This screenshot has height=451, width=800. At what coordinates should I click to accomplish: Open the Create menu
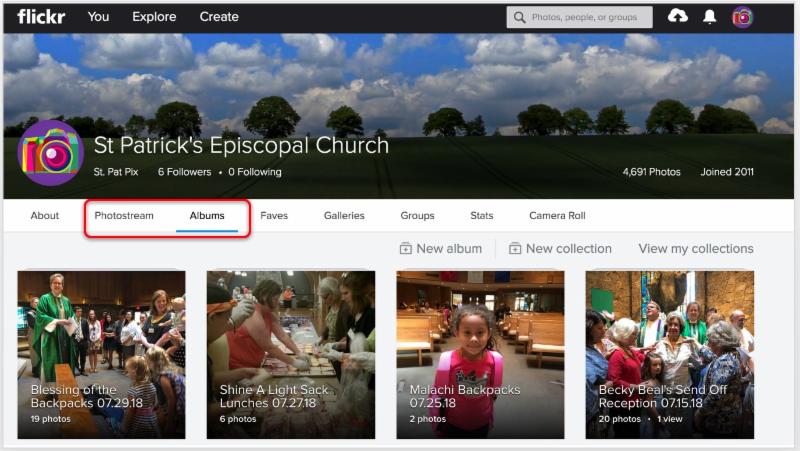point(219,17)
